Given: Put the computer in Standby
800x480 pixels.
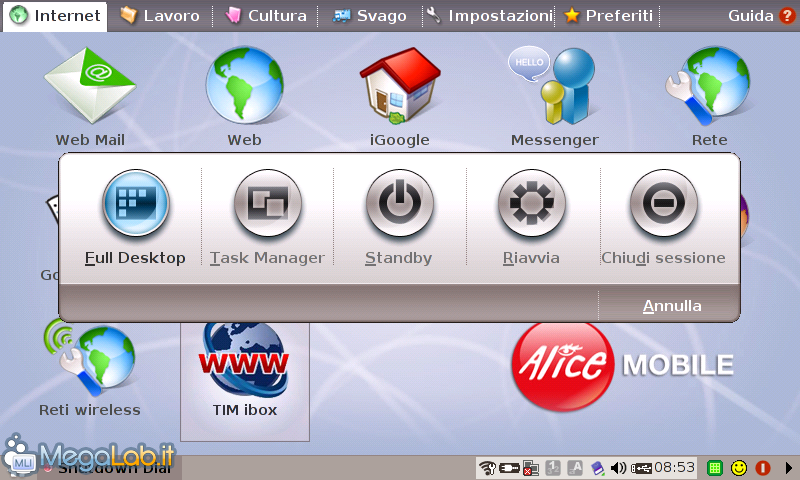Looking at the screenshot, I should point(399,217).
